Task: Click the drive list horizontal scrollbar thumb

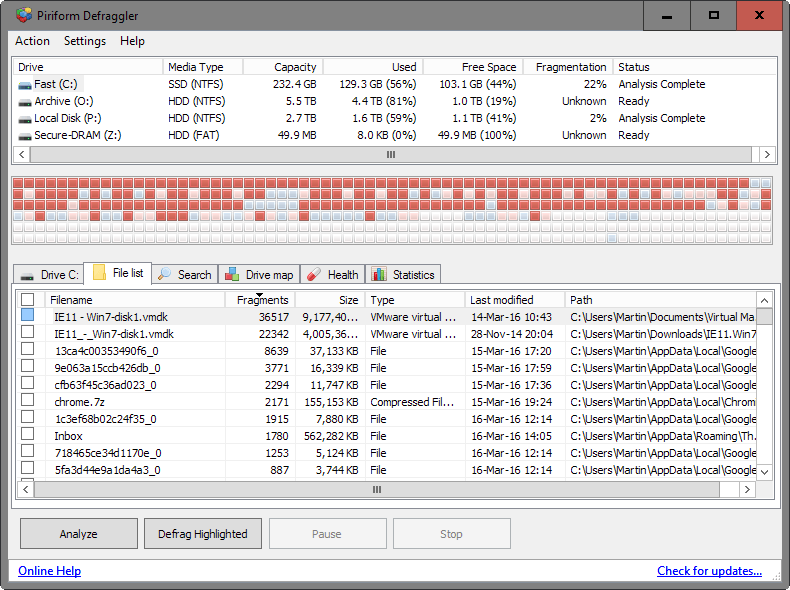Action: (391, 155)
